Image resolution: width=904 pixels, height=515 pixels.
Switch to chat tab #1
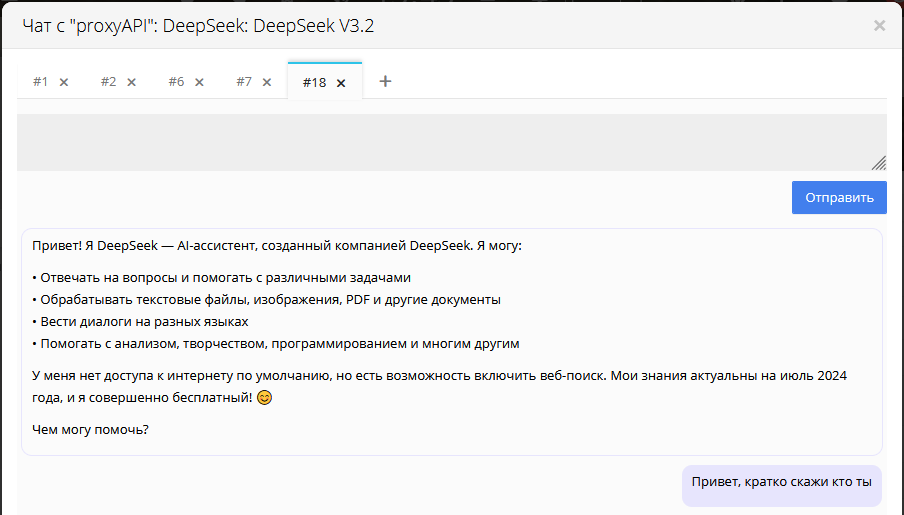click(40, 82)
